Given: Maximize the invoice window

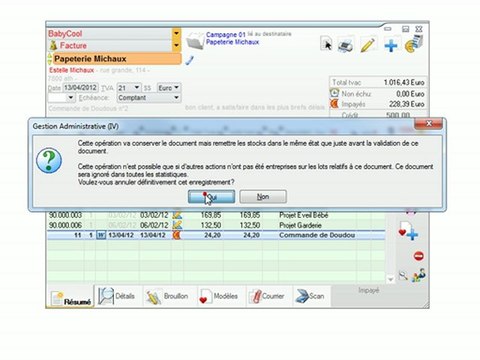Looking at the screenshot, I should coord(405,29).
